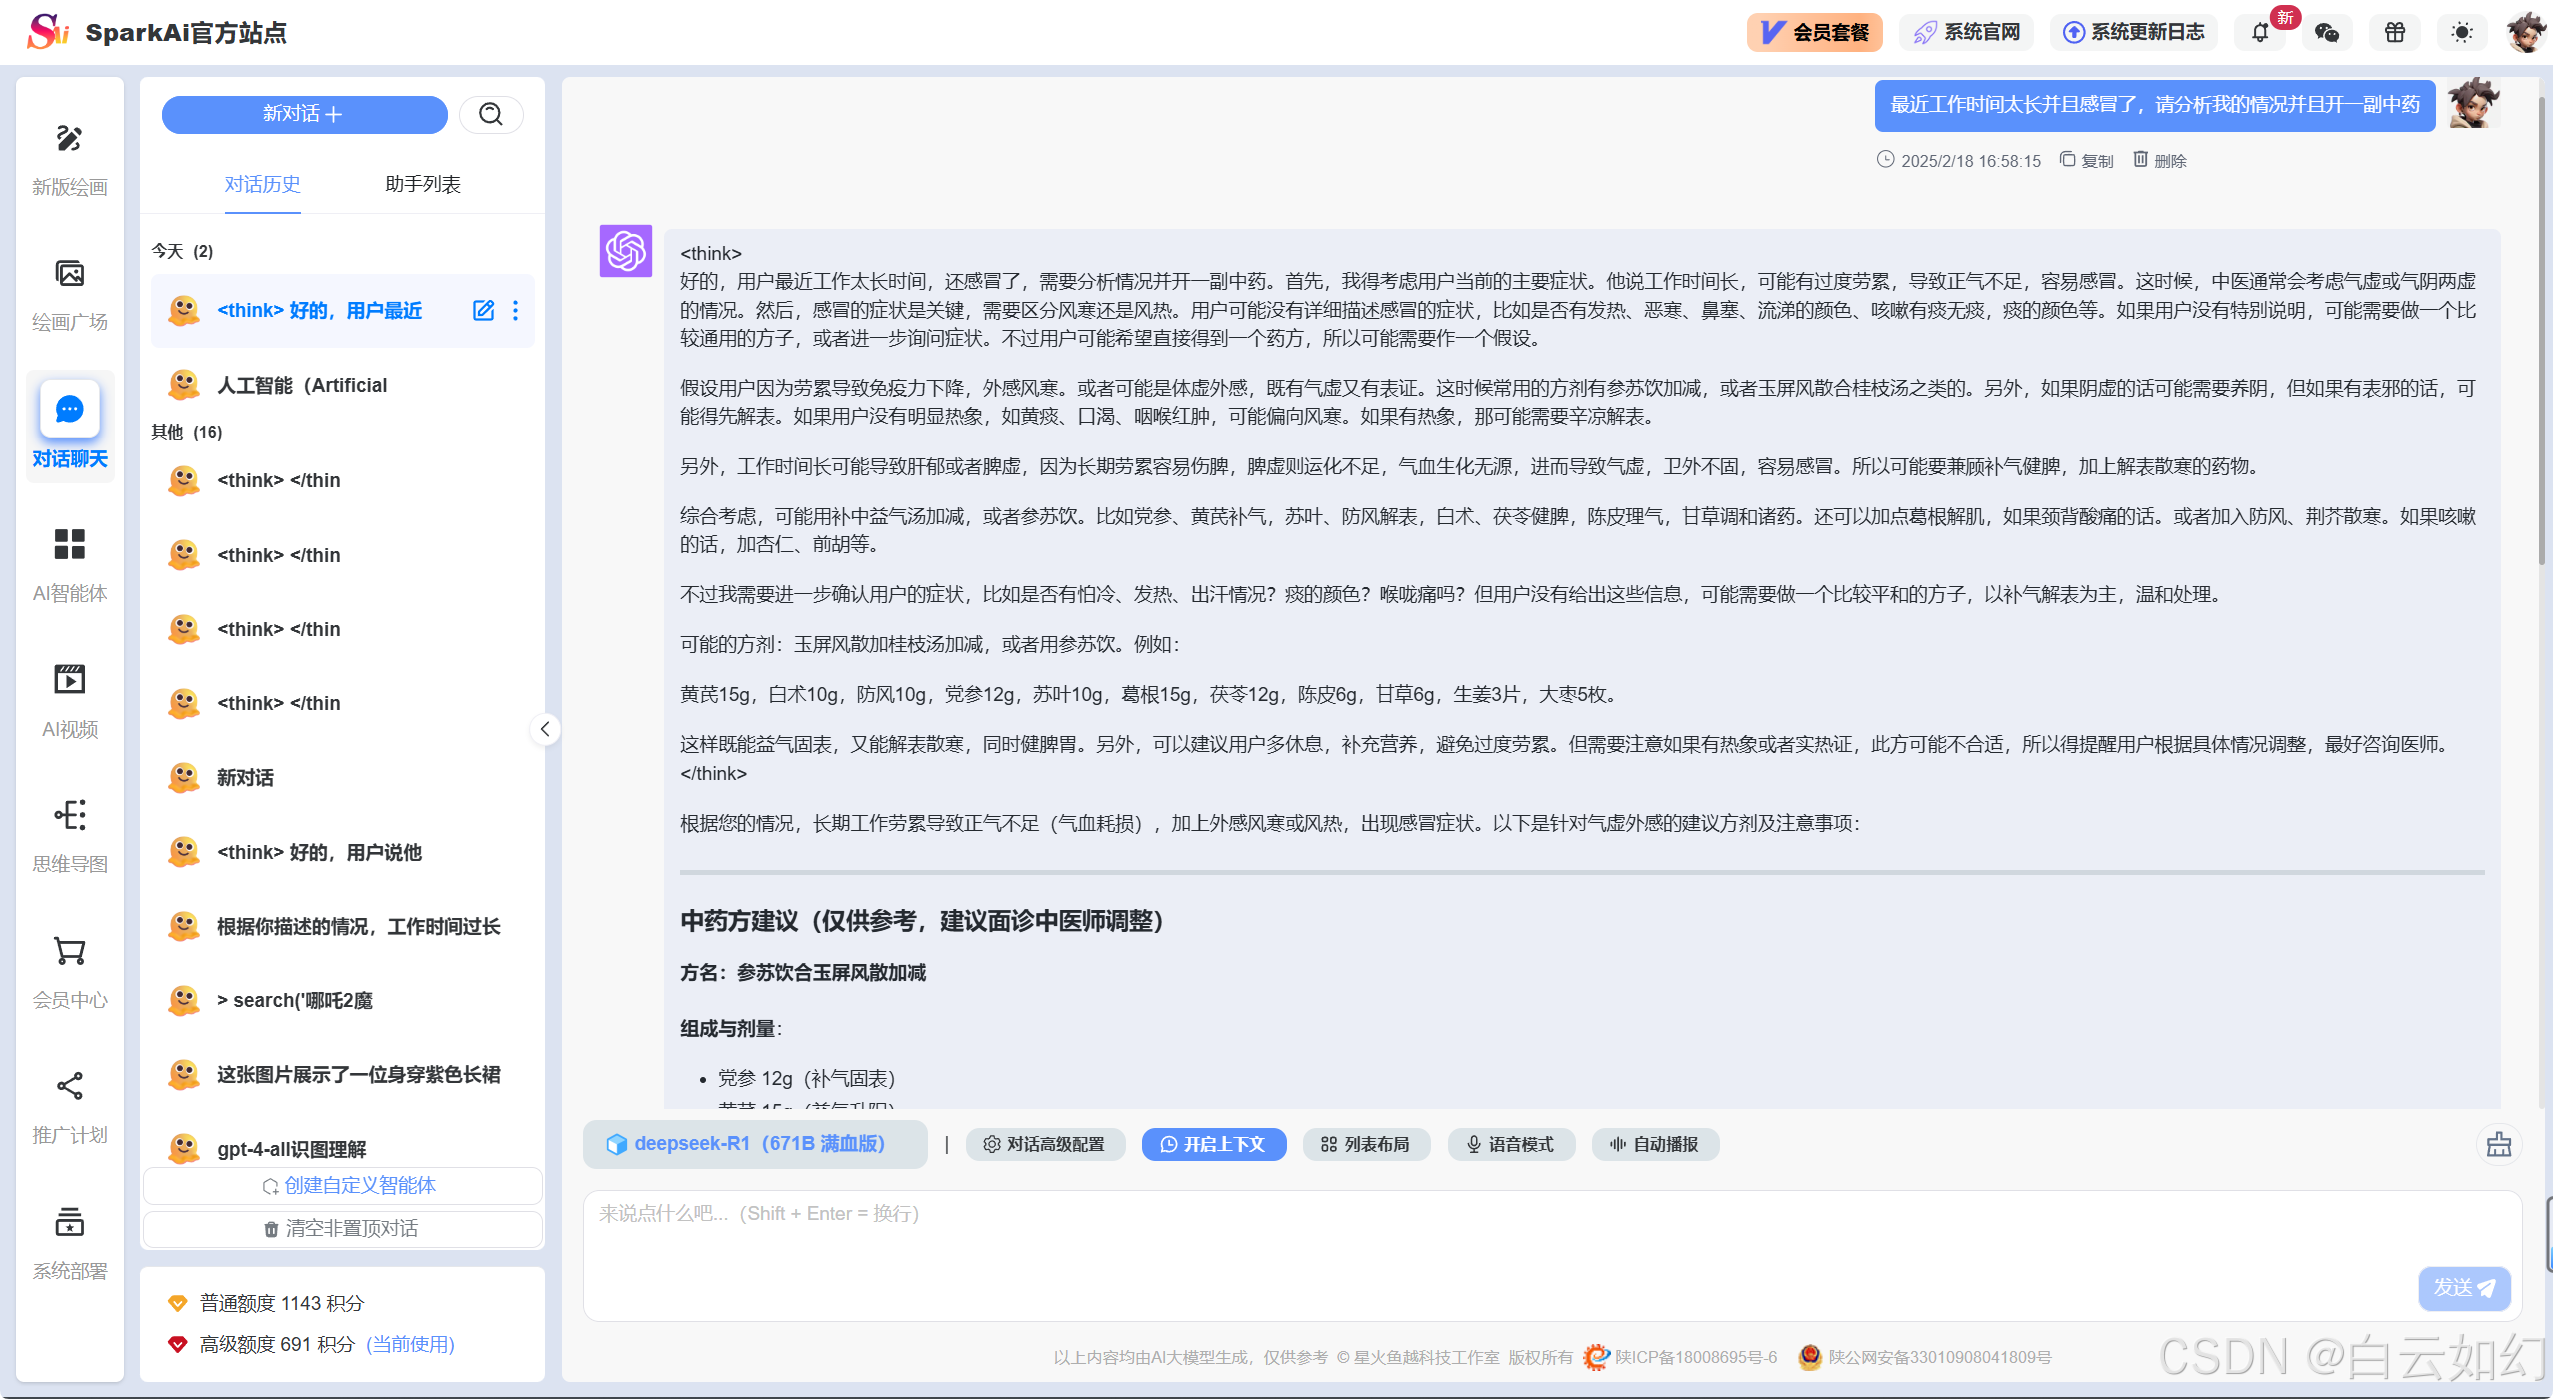This screenshot has width=2553, height=1399.
Task: Collapse the conversation history side panel
Action: (545, 729)
